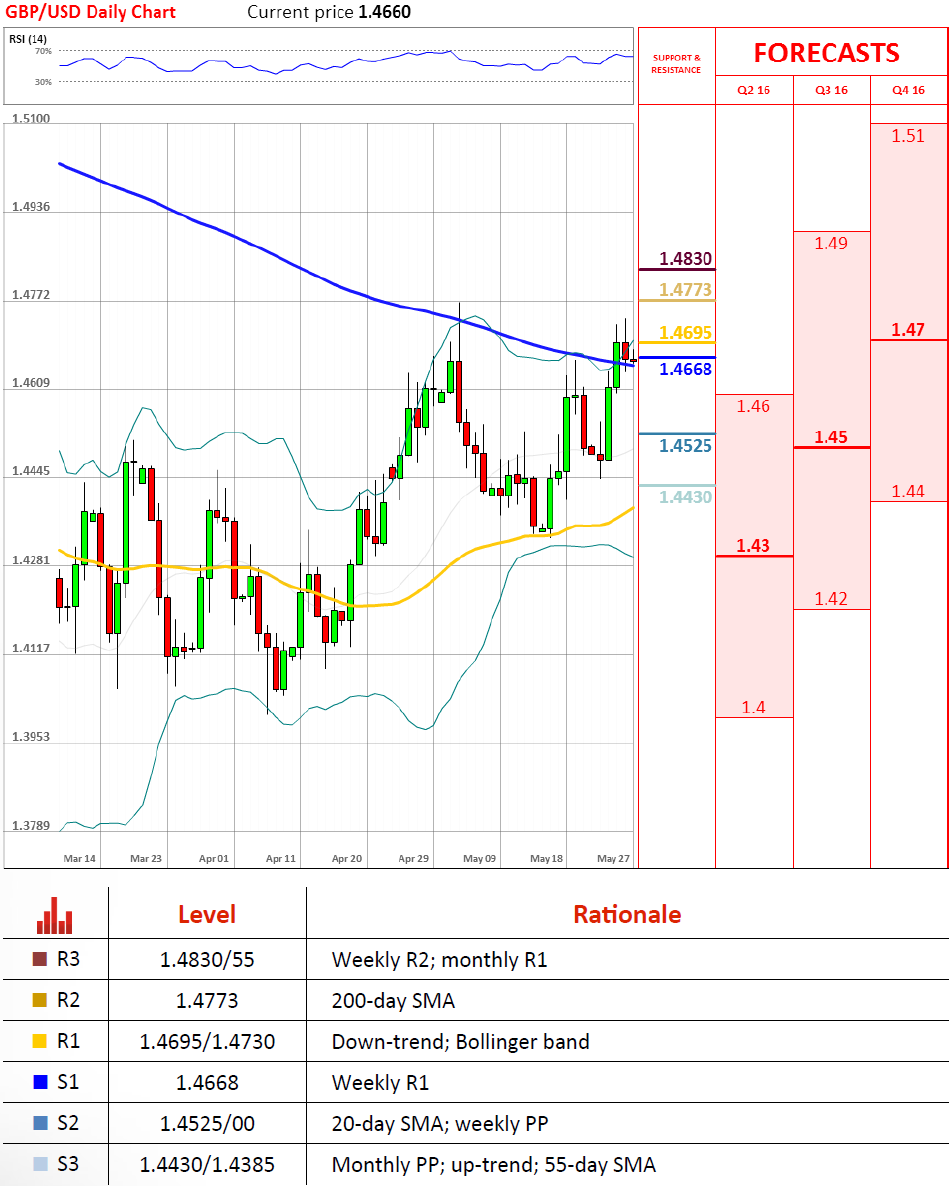The width and height of the screenshot is (951, 1186).
Task: Click the Q4 16 median forecast 1.47
Action: click(x=908, y=330)
